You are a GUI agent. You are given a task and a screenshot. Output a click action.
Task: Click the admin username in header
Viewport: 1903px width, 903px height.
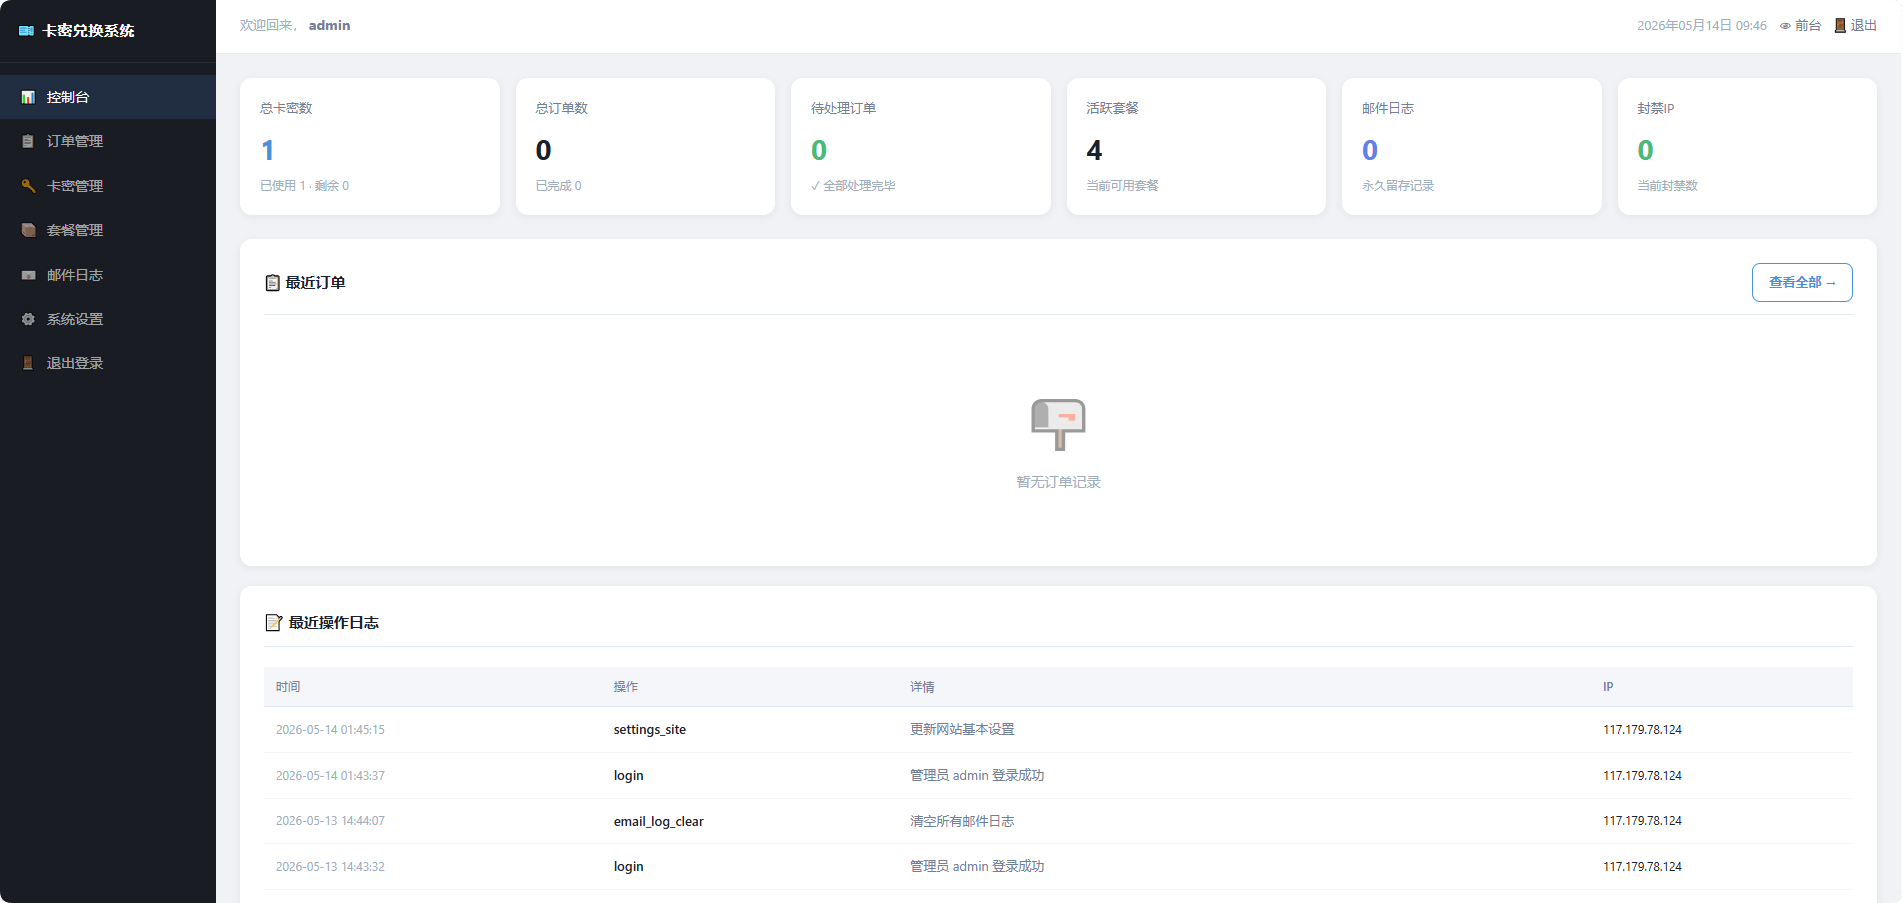329,26
